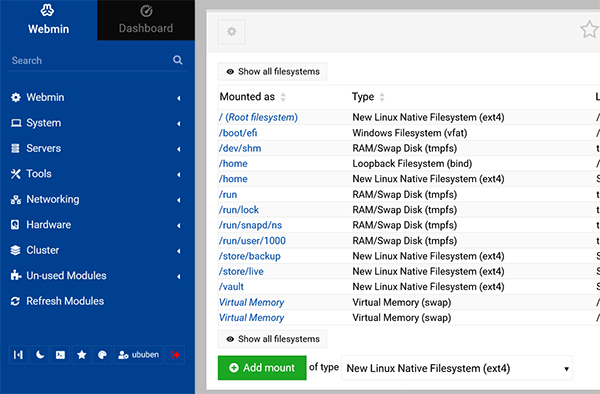The width and height of the screenshot is (600, 394).
Task: Open /run/snapd/ns mount link
Action: tap(250, 225)
